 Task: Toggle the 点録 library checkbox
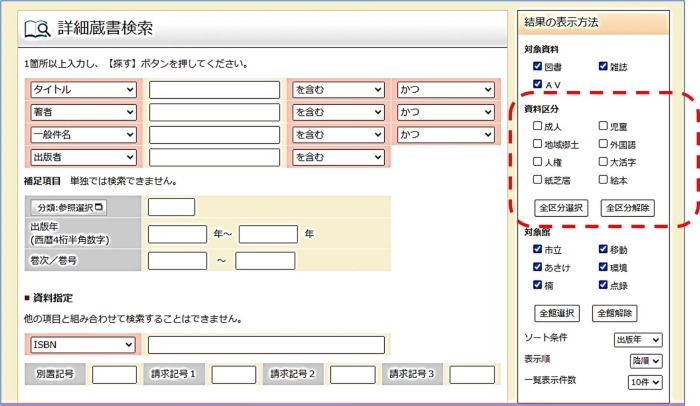(603, 285)
